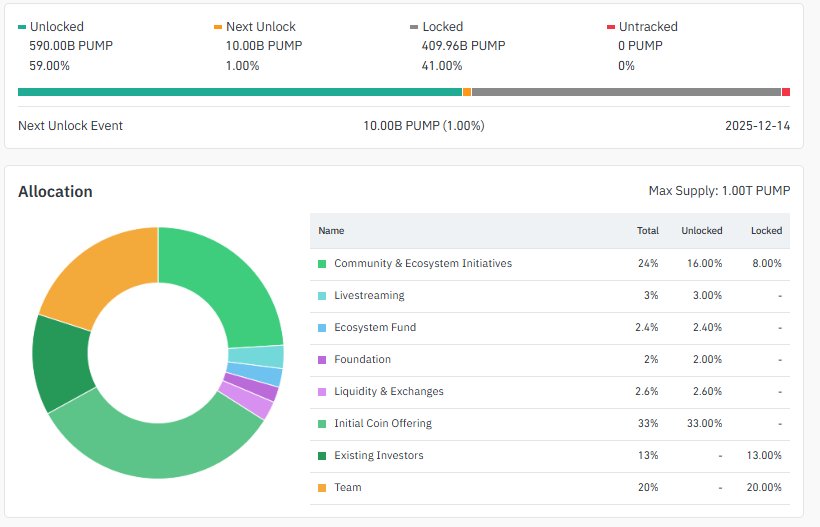Sort table by the Locked column header
The image size is (820, 527).
coord(766,231)
